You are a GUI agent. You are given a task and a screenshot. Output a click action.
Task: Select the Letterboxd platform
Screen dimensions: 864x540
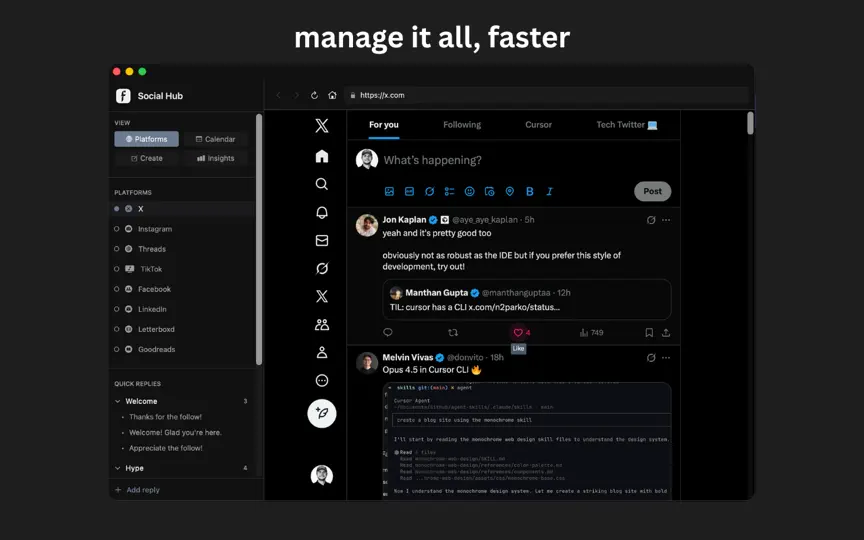[x=182, y=329]
